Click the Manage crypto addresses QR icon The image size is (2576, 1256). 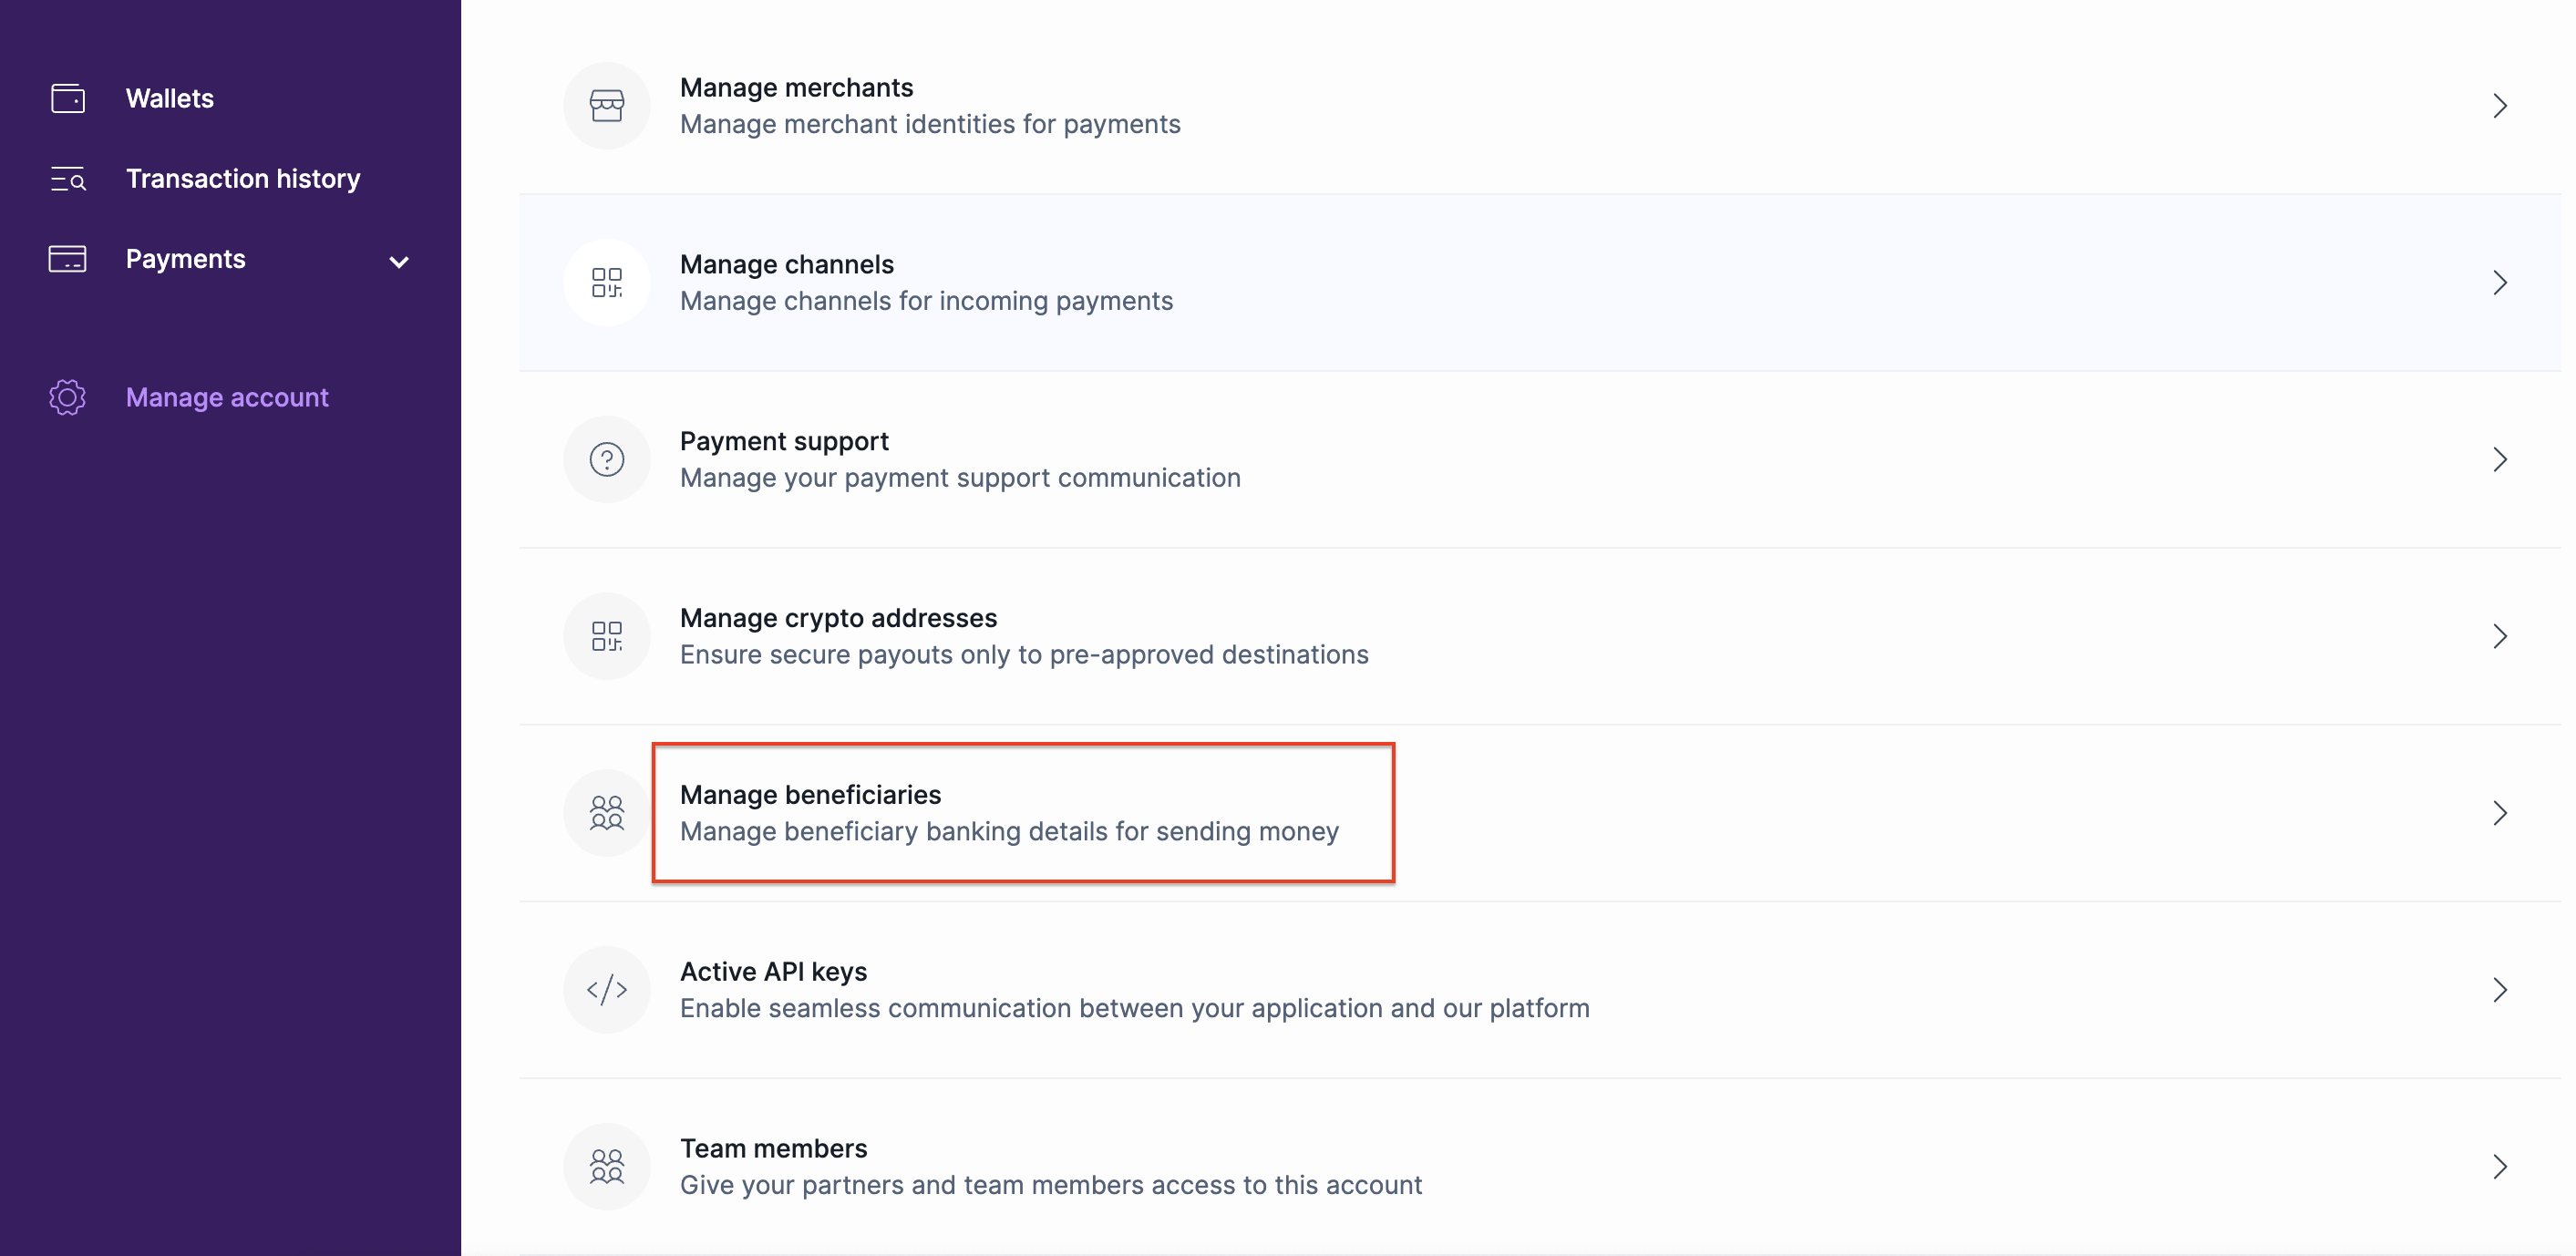click(607, 636)
